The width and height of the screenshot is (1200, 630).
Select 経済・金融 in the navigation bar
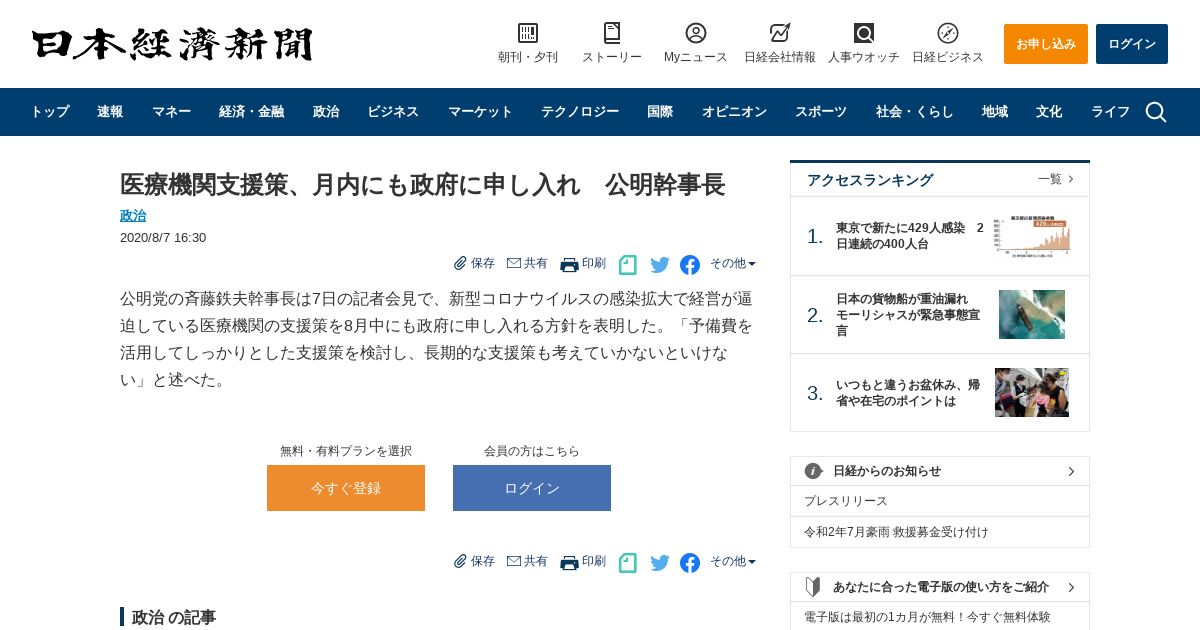[251, 112]
